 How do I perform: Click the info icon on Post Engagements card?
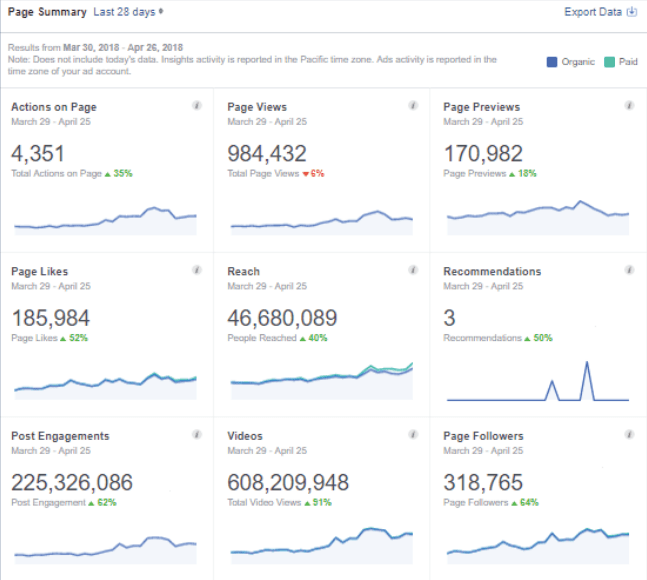coord(197,435)
